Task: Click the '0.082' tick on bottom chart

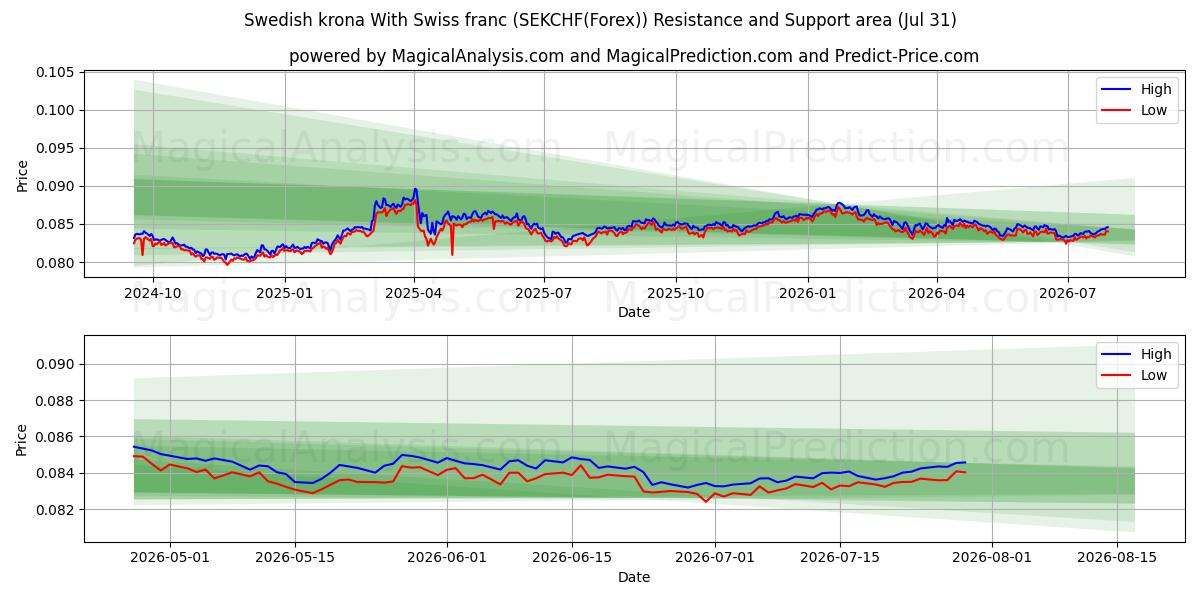Action: click(x=57, y=510)
